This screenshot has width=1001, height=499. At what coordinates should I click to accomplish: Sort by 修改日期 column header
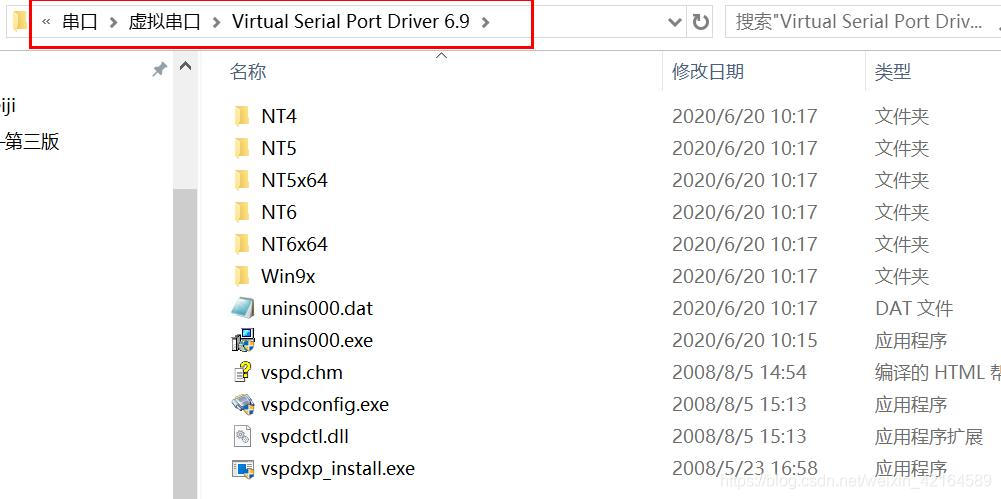pos(708,71)
